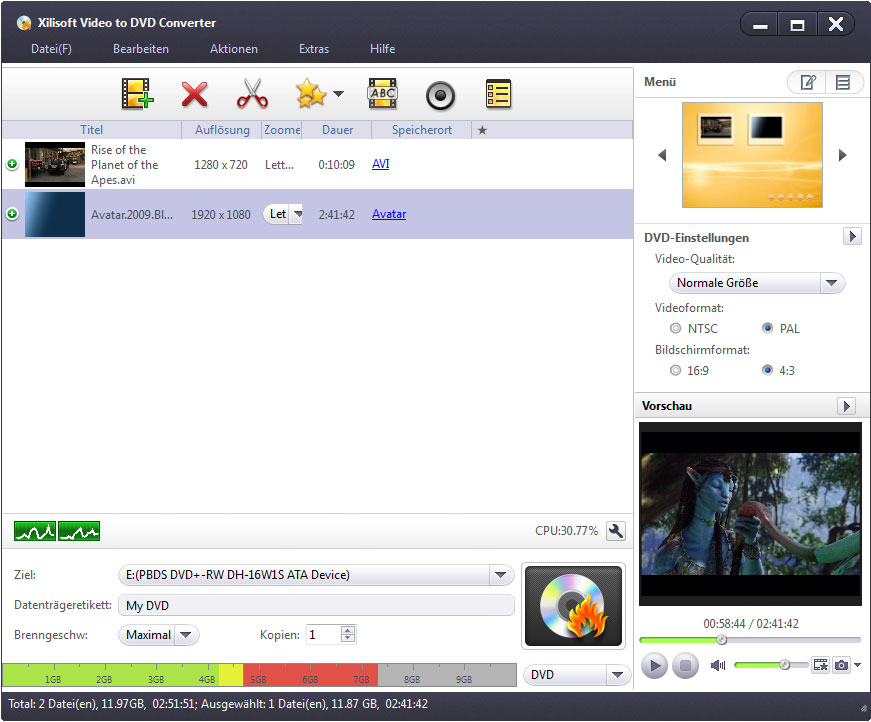This screenshot has height=722, width=871.
Task: Click the AVI location link
Action: tap(381, 164)
